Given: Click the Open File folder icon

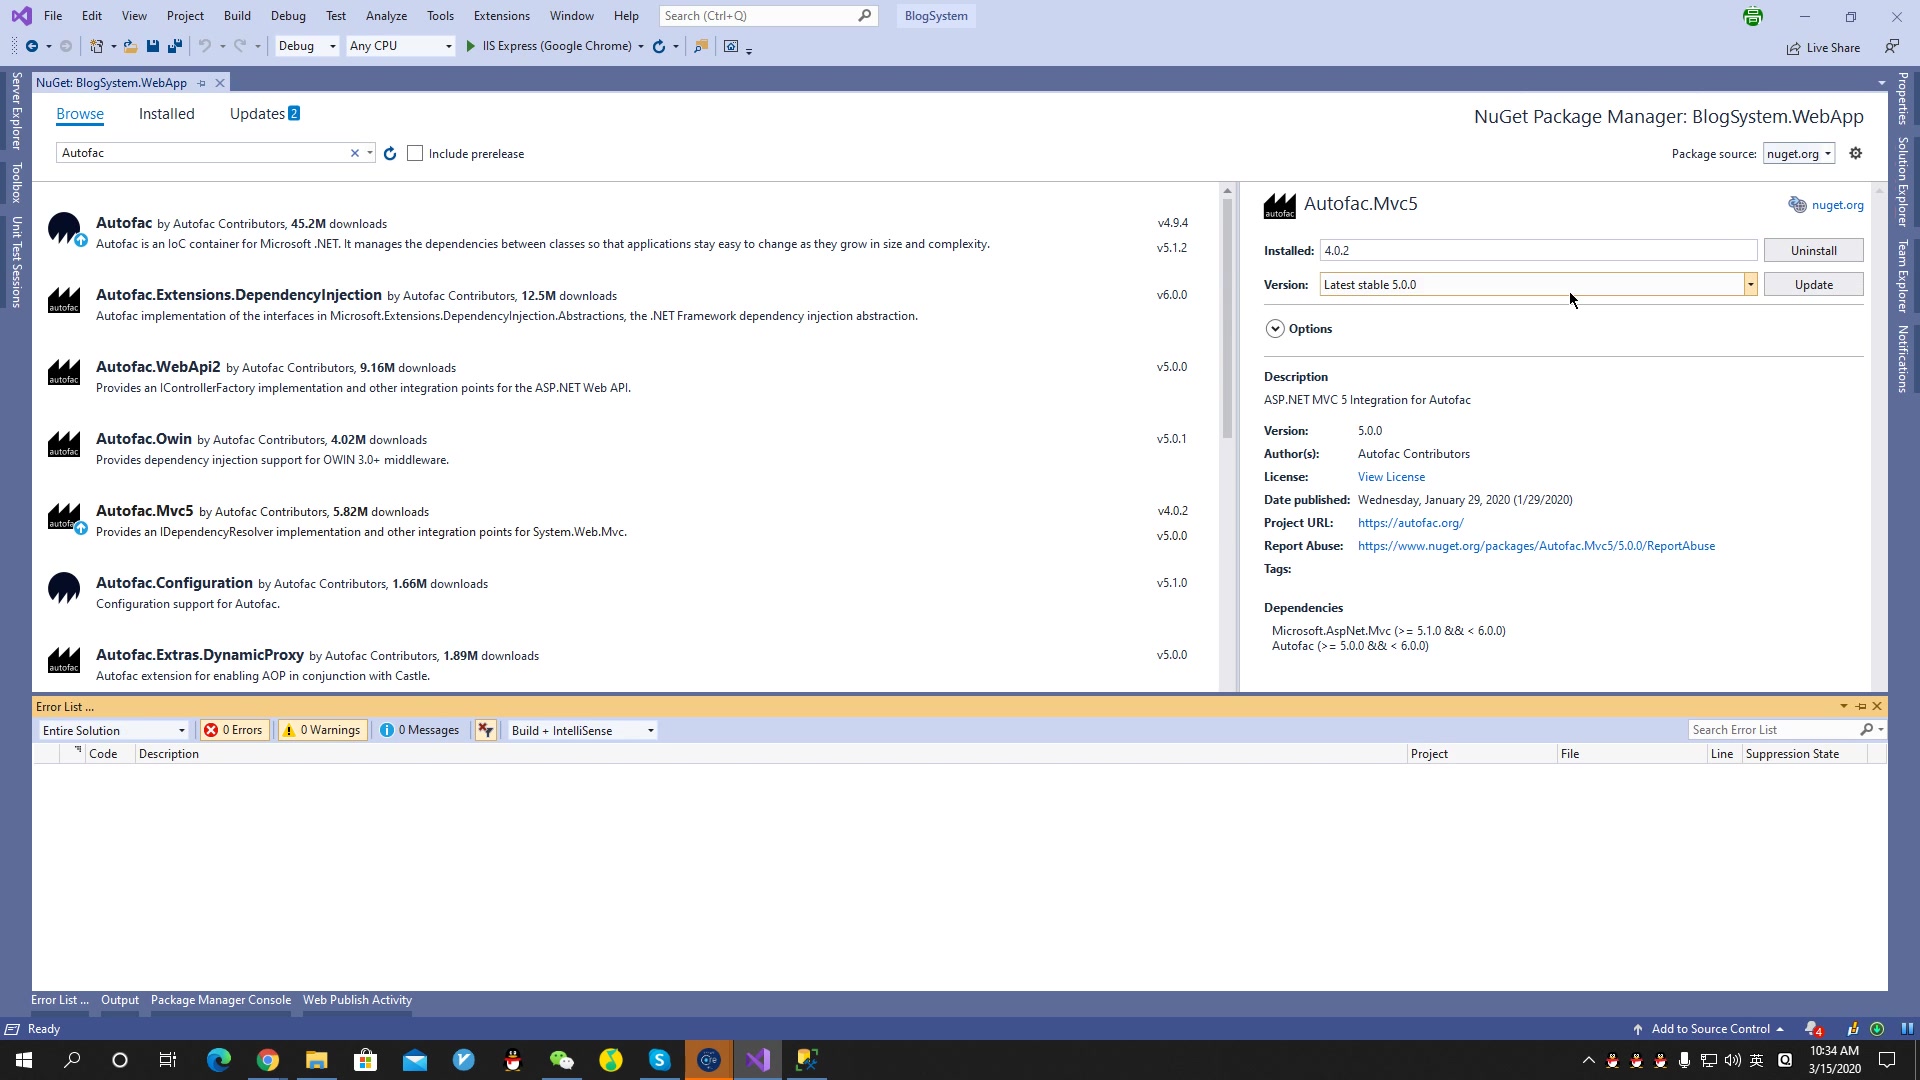Looking at the screenshot, I should point(130,46).
